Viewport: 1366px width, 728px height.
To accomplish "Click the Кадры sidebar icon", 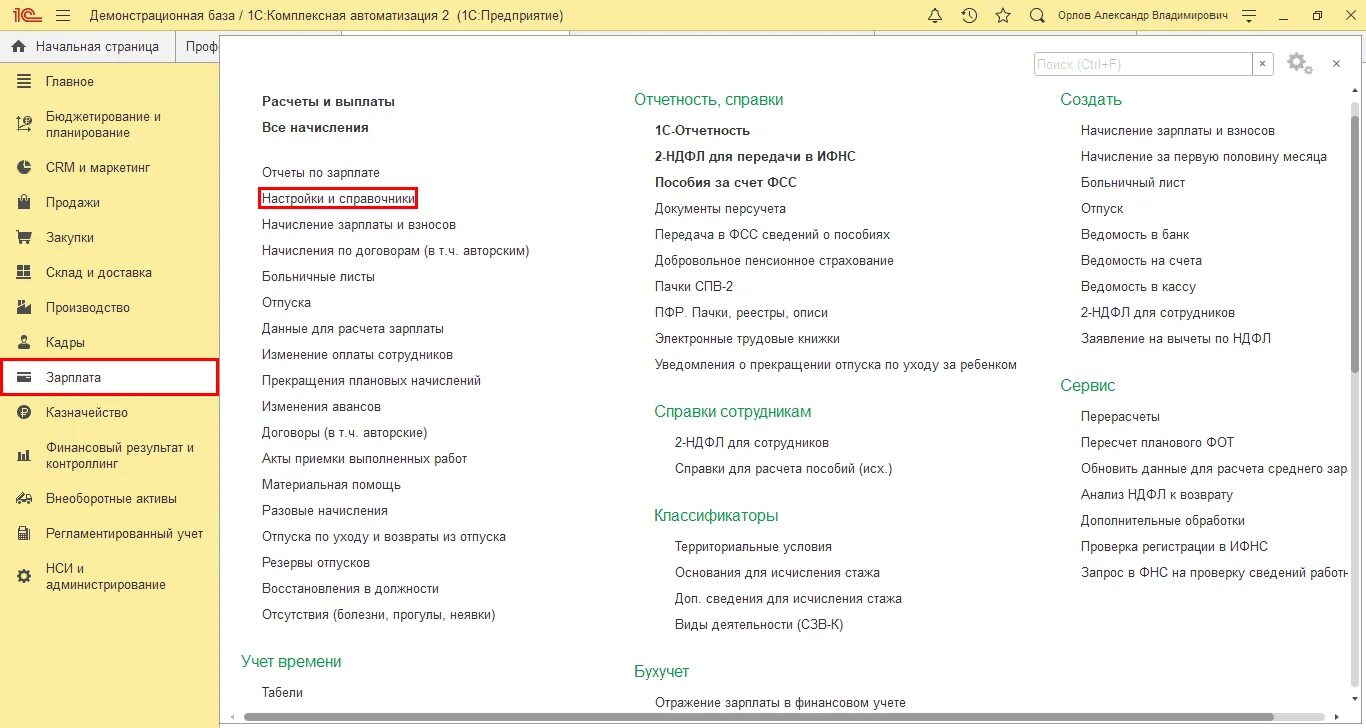I will [25, 342].
